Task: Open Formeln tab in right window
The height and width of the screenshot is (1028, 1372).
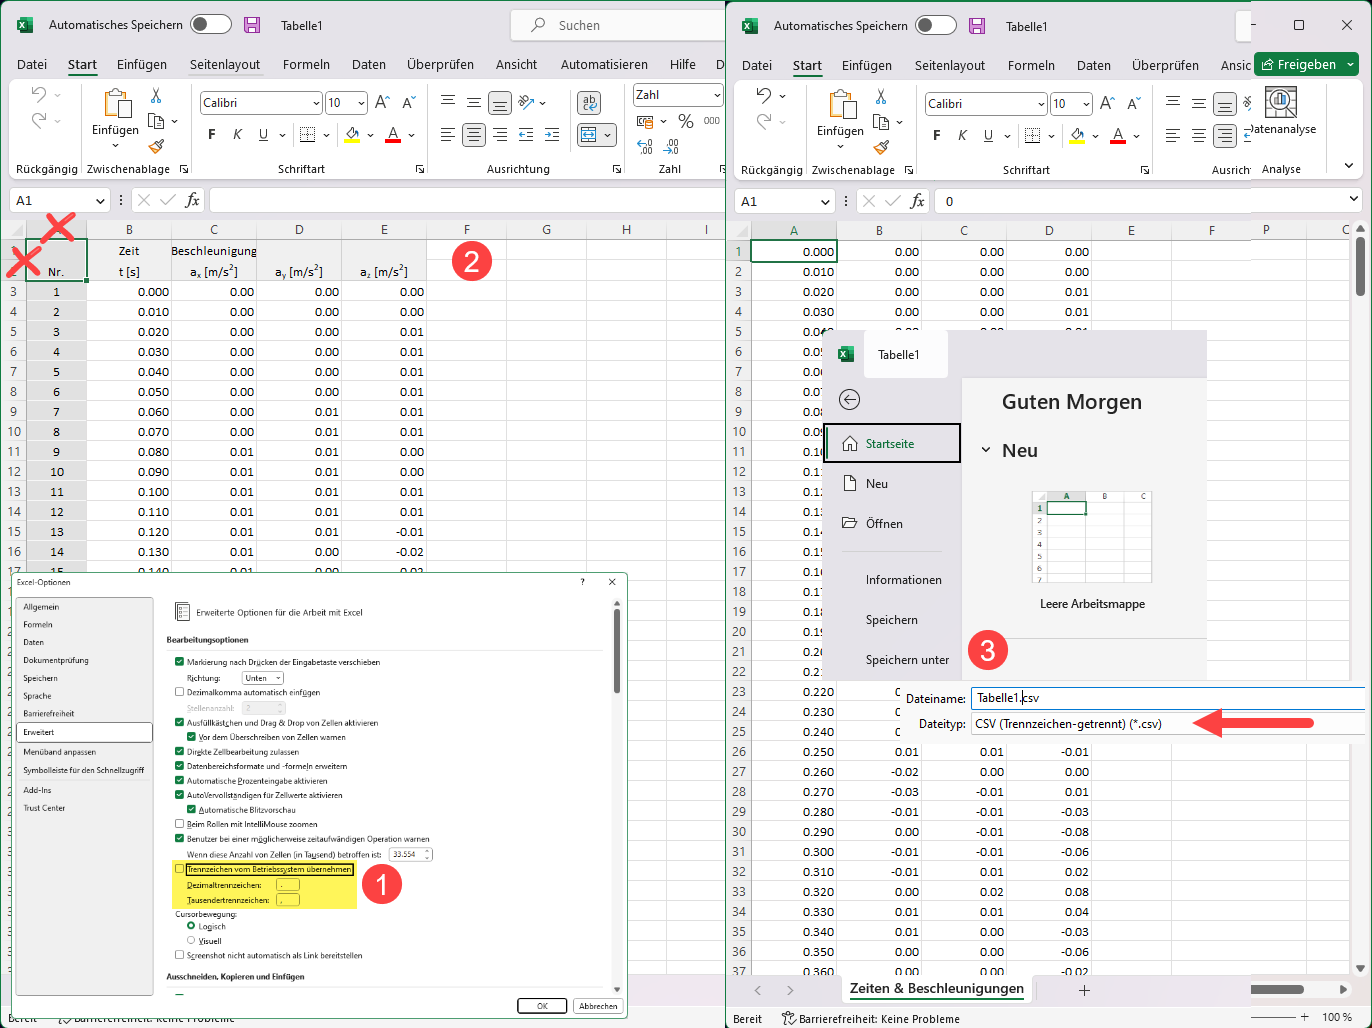Action: (1031, 65)
